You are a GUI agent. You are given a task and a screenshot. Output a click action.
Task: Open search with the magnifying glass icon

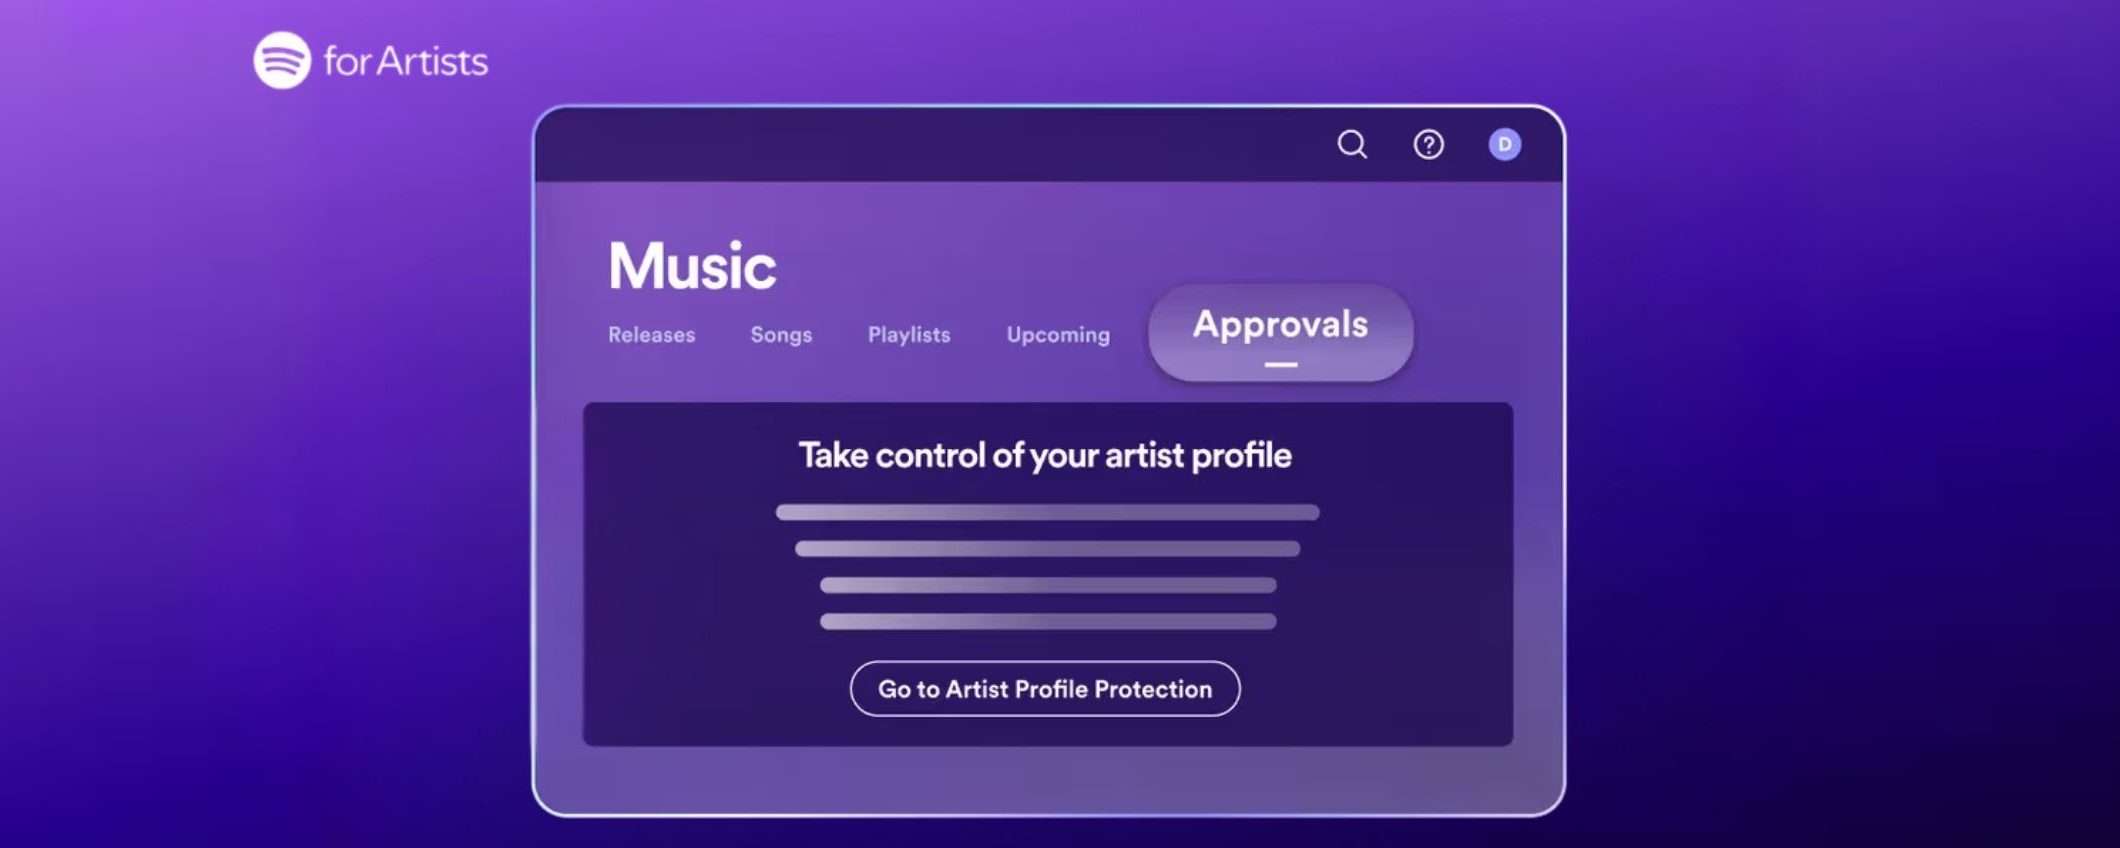[1352, 145]
